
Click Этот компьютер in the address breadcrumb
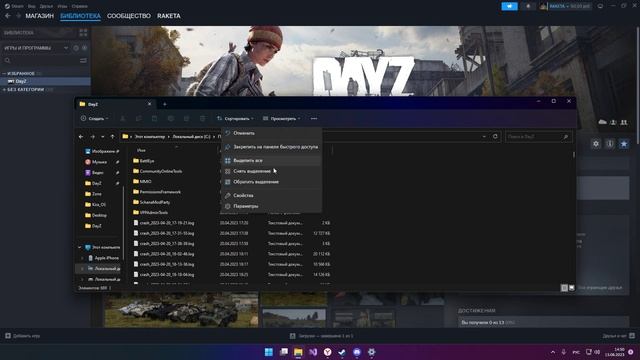[x=150, y=137]
